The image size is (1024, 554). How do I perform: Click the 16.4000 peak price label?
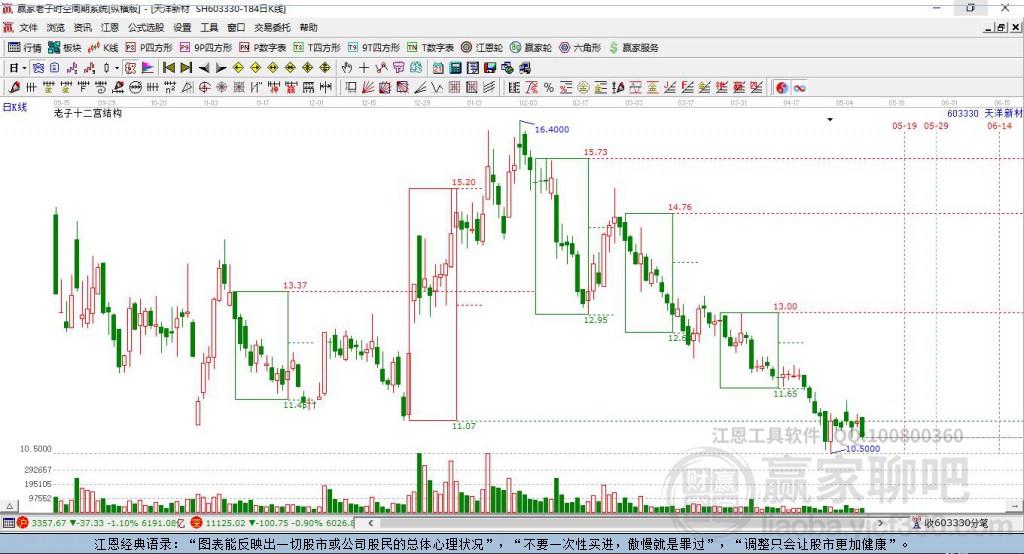coord(552,129)
